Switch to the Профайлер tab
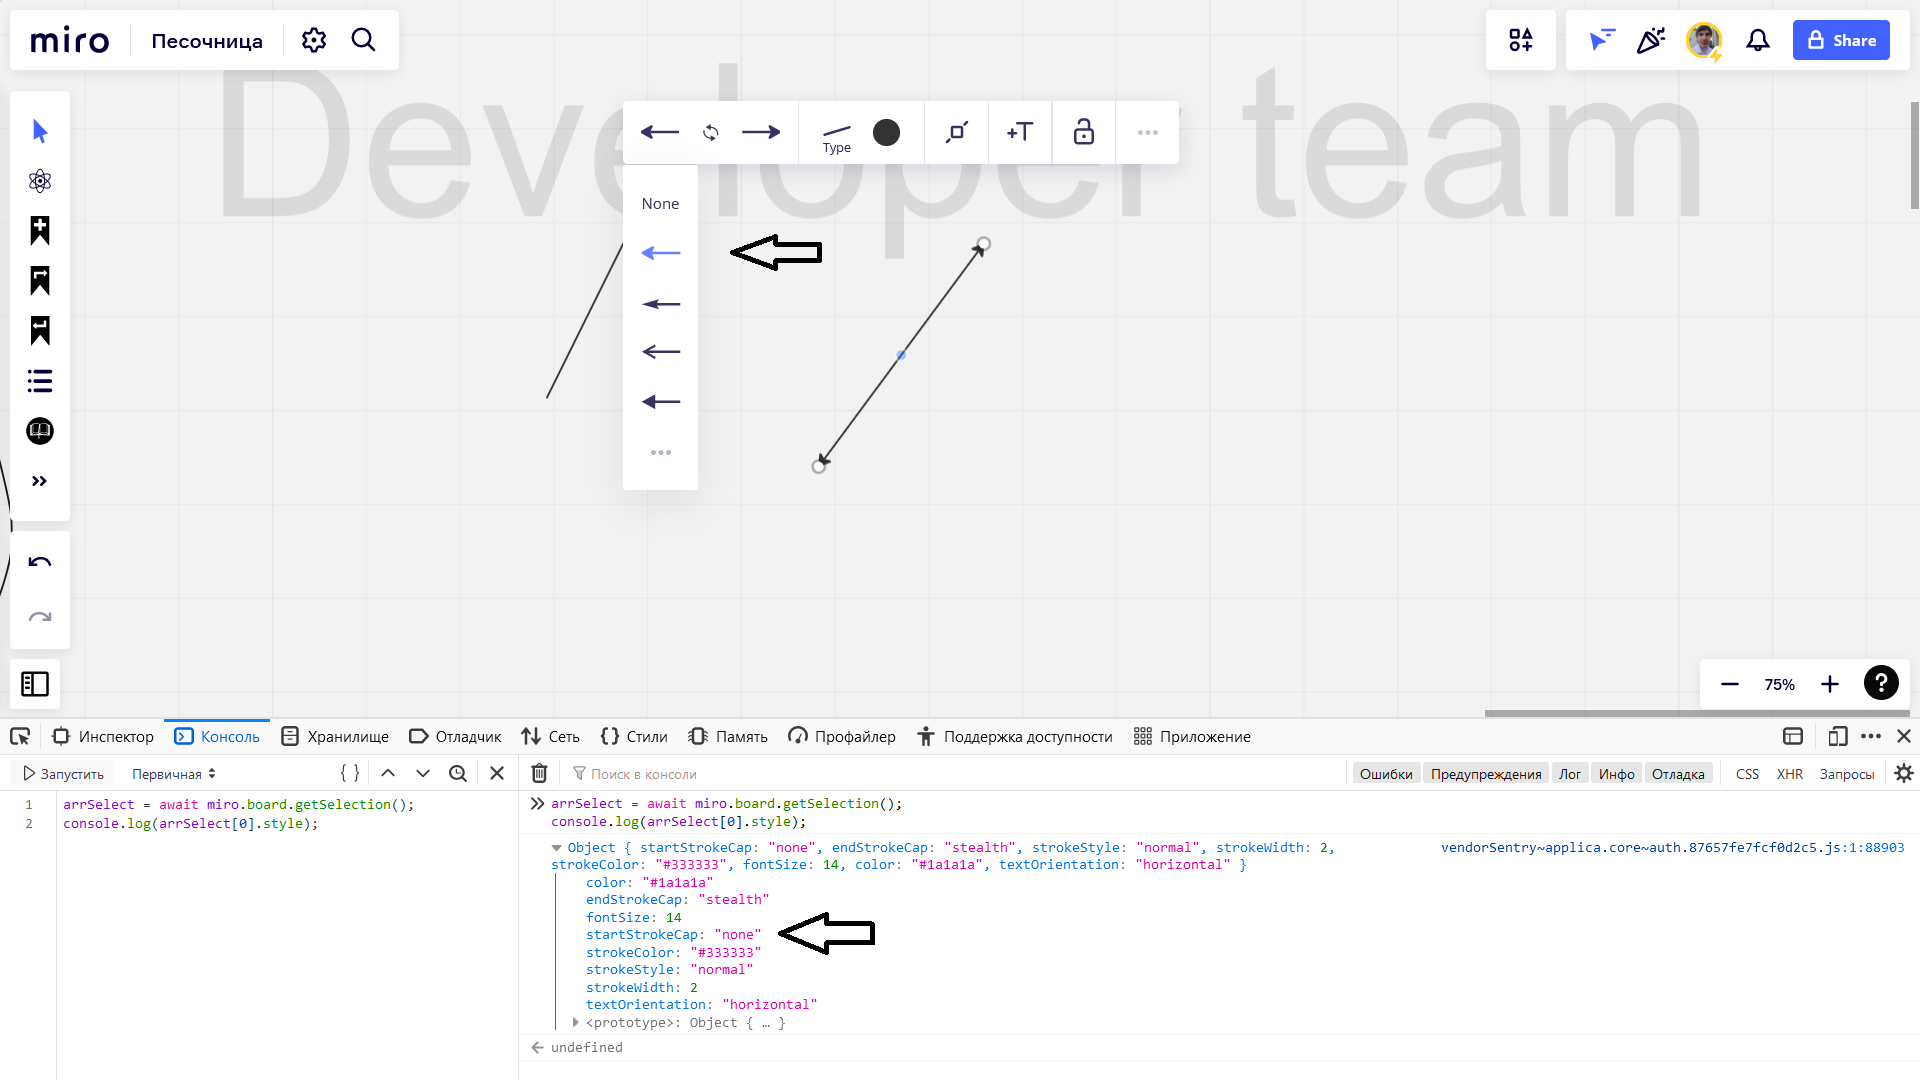Screen dimensions: 1920x1080 coord(842,737)
